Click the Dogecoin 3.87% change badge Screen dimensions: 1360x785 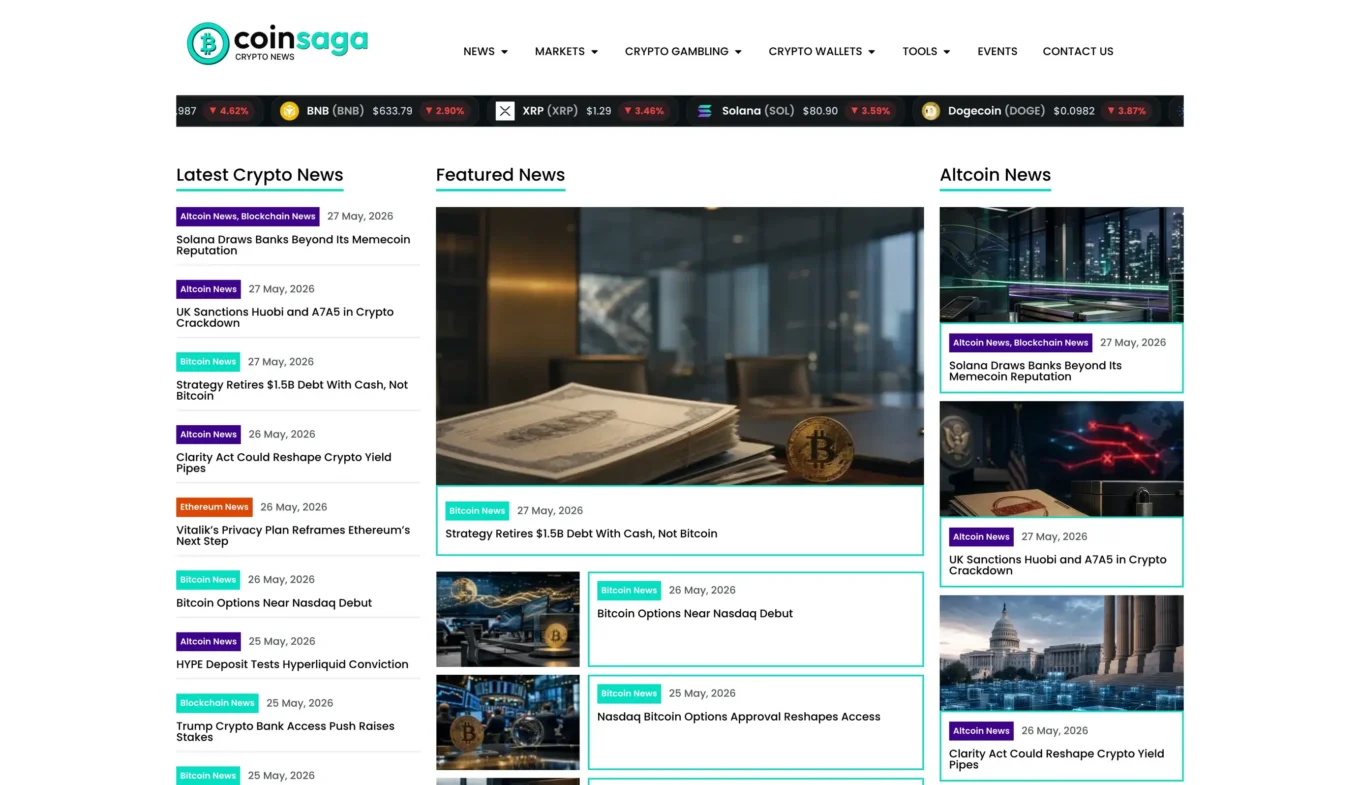click(x=1127, y=111)
